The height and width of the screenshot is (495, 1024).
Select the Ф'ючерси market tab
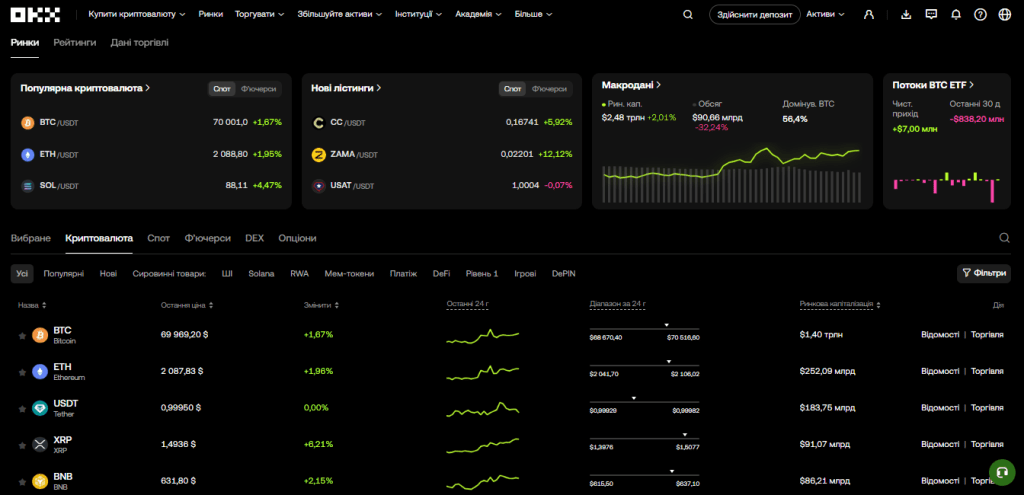click(208, 238)
